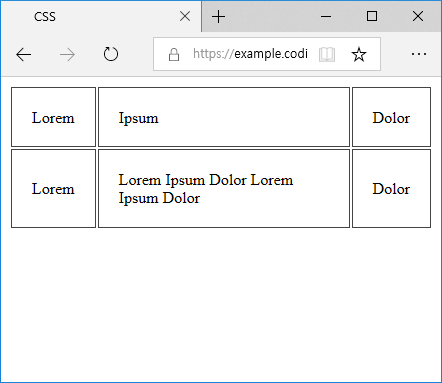Click 'Lorem Ipsum Dolor Lorem Ipsum Dolor' cell
The width and height of the screenshot is (442, 383).
[224, 188]
